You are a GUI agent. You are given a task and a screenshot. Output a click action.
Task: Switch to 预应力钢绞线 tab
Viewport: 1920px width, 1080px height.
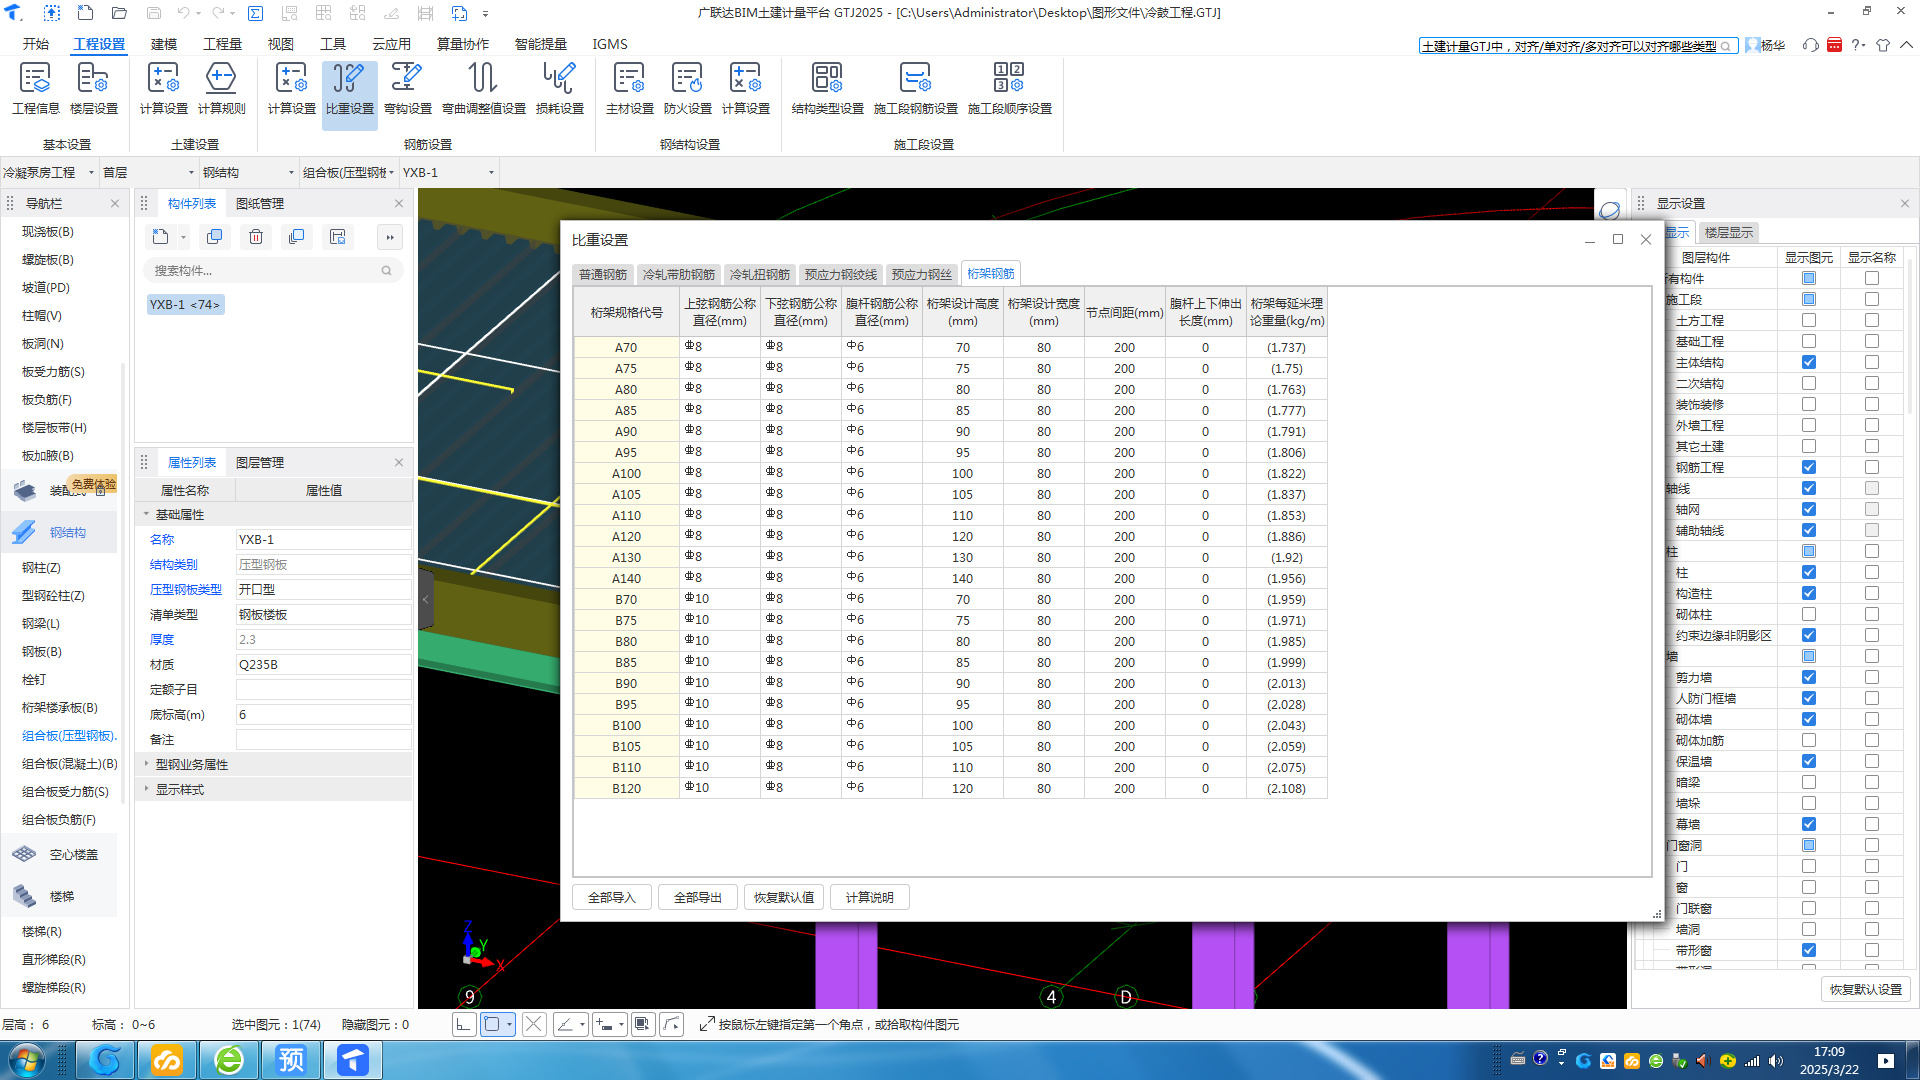point(841,274)
